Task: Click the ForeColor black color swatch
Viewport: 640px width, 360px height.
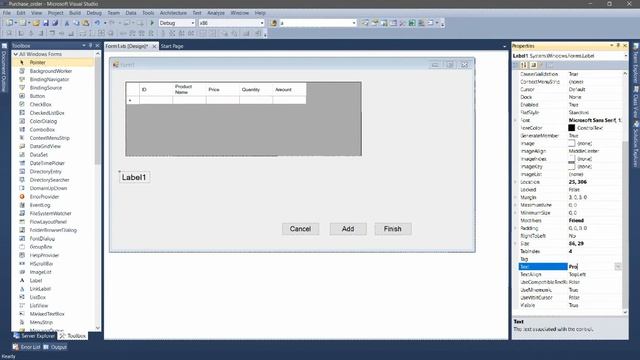Action: [x=571, y=128]
